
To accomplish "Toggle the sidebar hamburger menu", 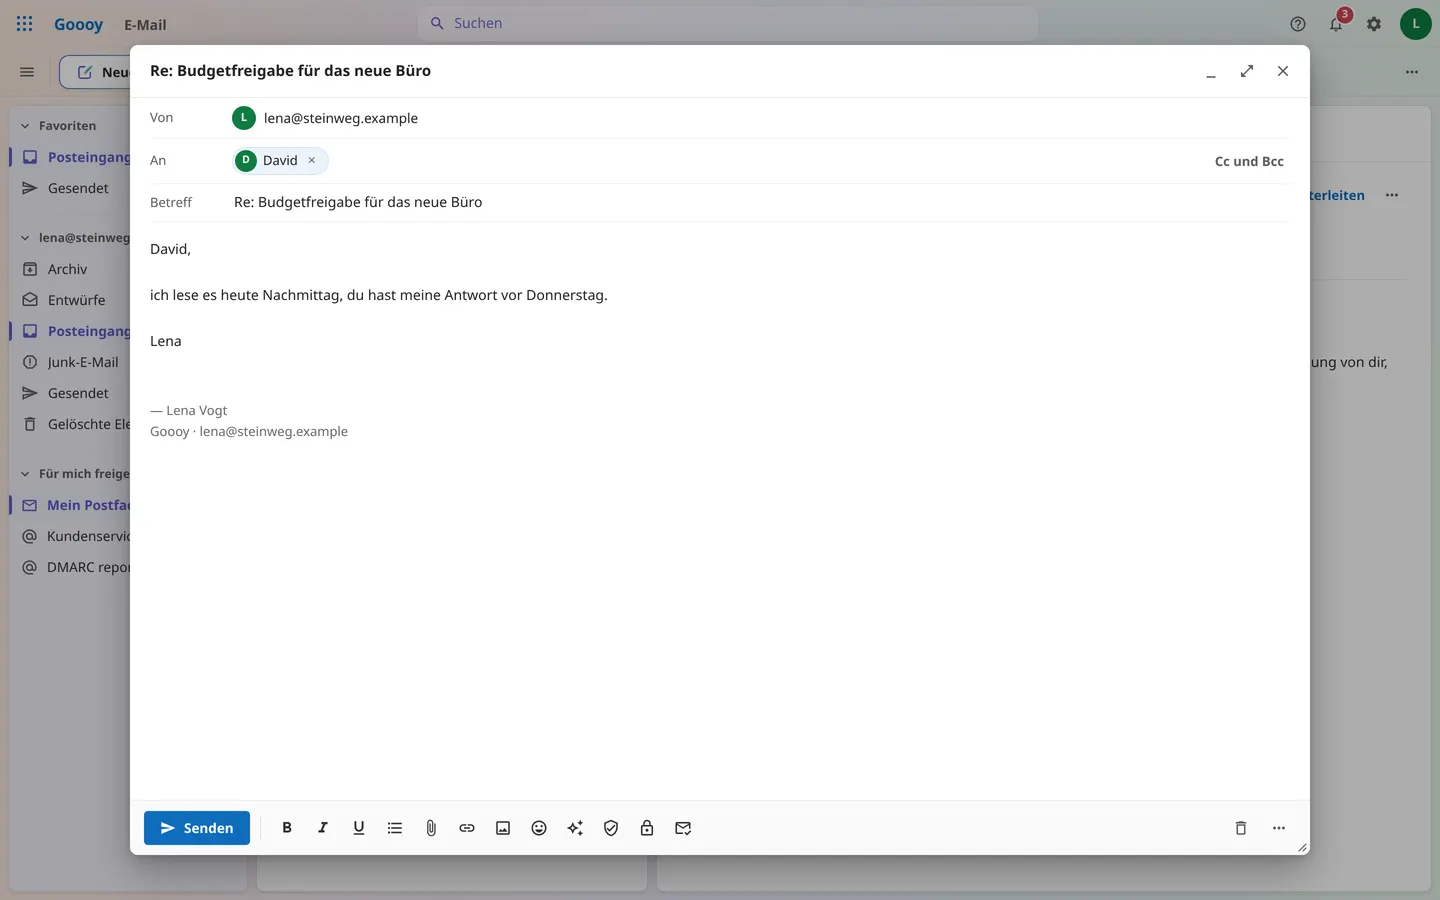I will click(x=27, y=72).
